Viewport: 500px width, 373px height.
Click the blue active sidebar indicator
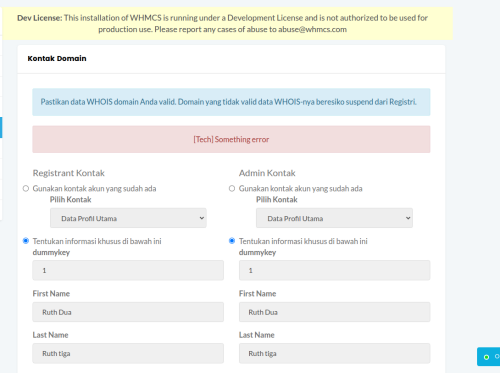tap(1, 127)
